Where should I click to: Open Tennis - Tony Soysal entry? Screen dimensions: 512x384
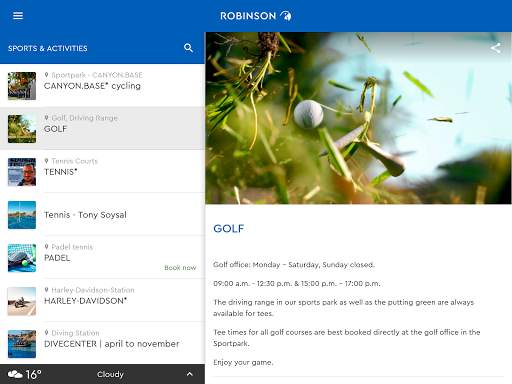(102, 214)
